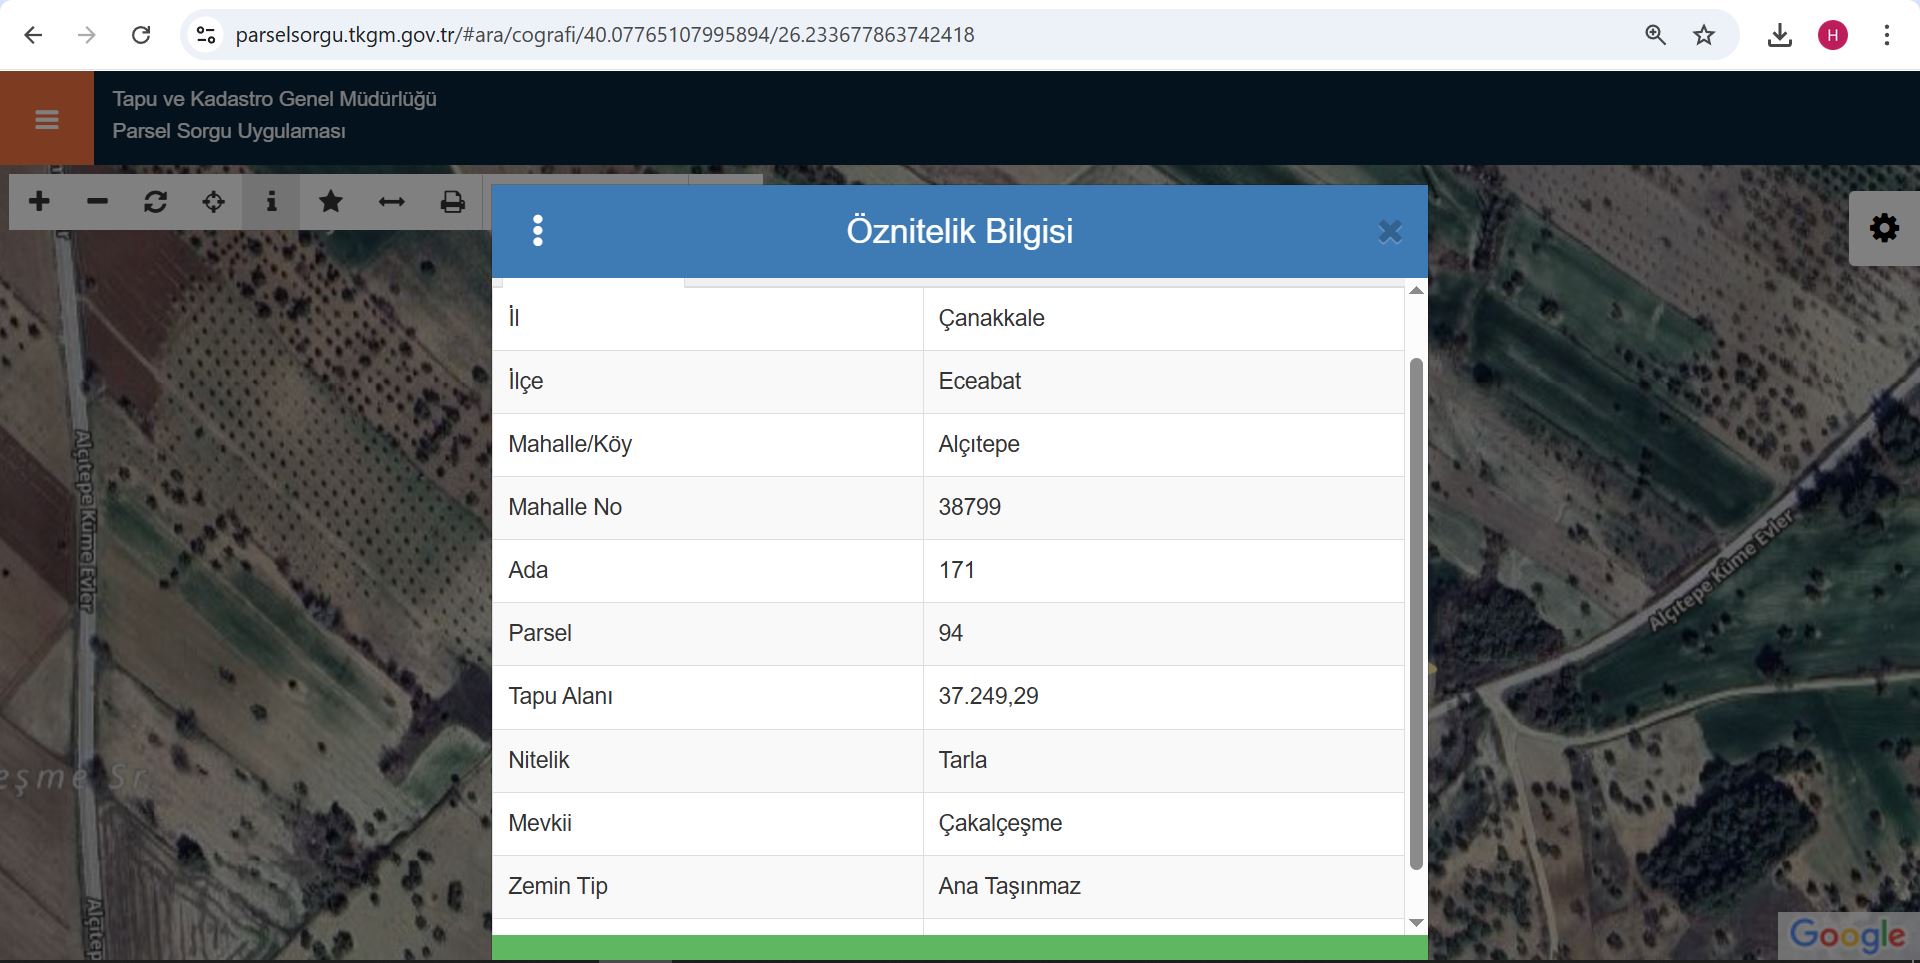Reload the parcel query page

click(x=141, y=35)
